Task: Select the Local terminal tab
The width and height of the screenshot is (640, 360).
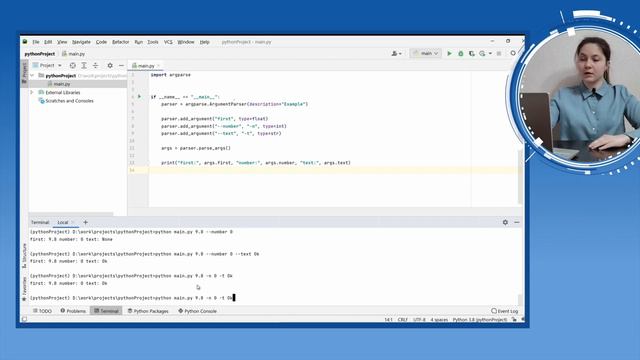Action: click(x=62, y=222)
